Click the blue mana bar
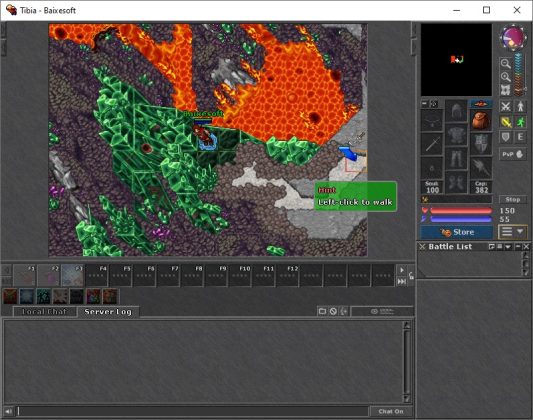This screenshot has height=420, width=533. (x=461, y=219)
